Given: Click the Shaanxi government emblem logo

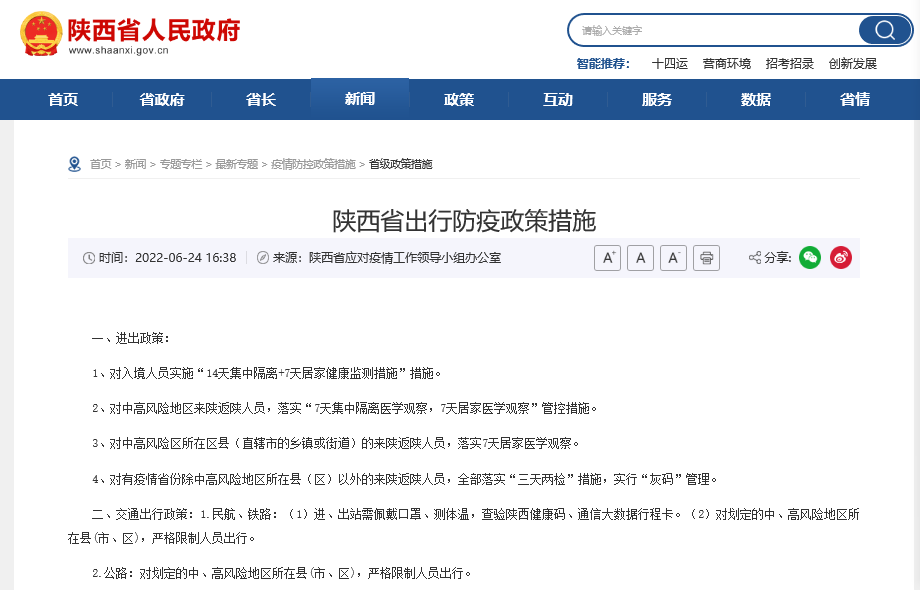Looking at the screenshot, I should point(40,34).
